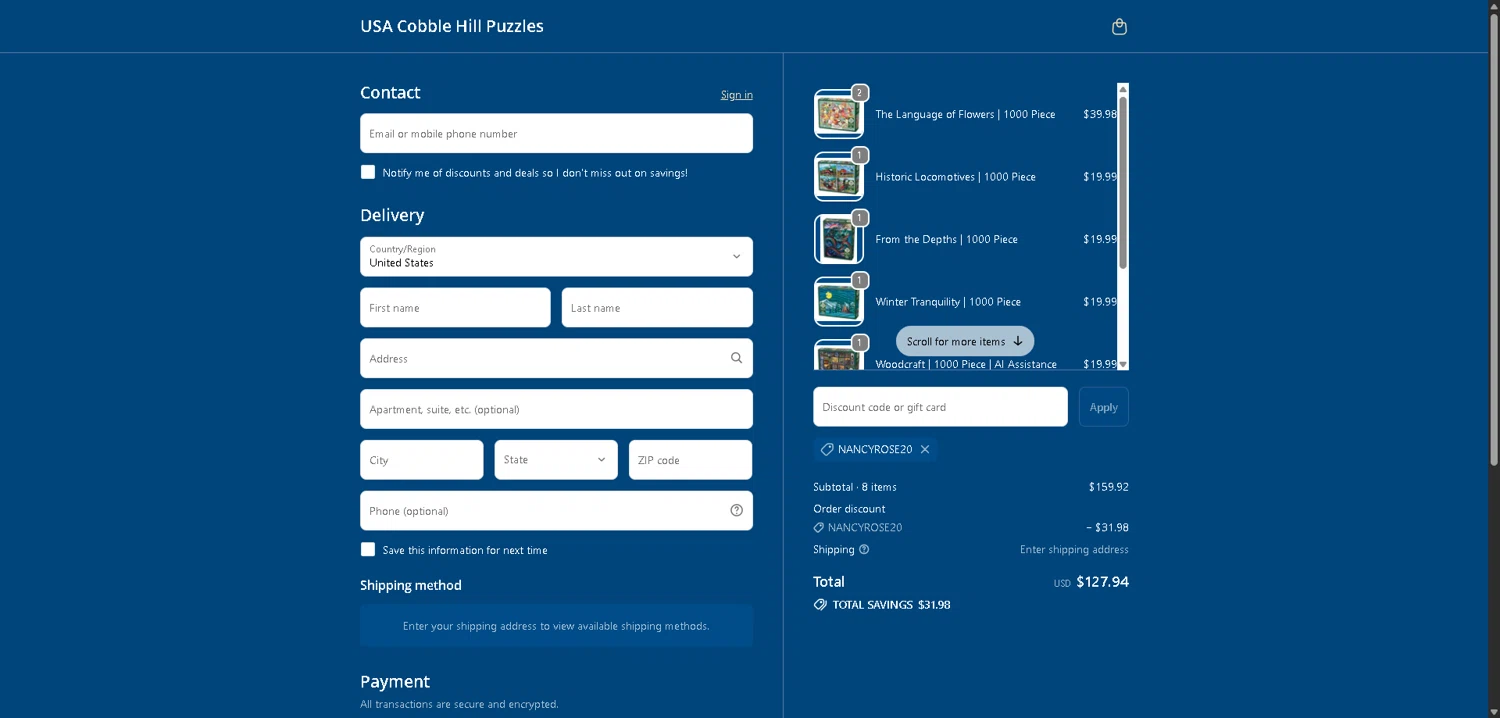
Task: Click the page vertical scrollbar
Action: pyautogui.click(x=1494, y=240)
